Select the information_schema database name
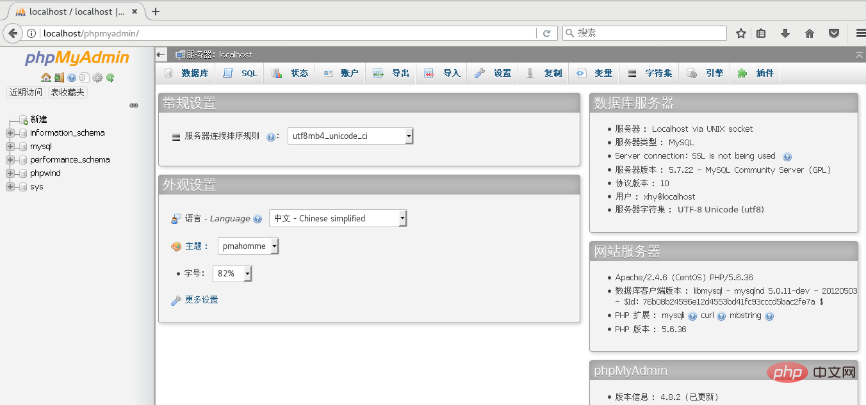This screenshot has height=405, width=866. 67,133
